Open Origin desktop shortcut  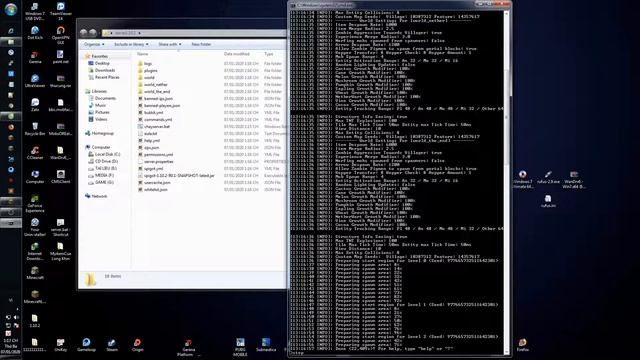(x=138, y=345)
